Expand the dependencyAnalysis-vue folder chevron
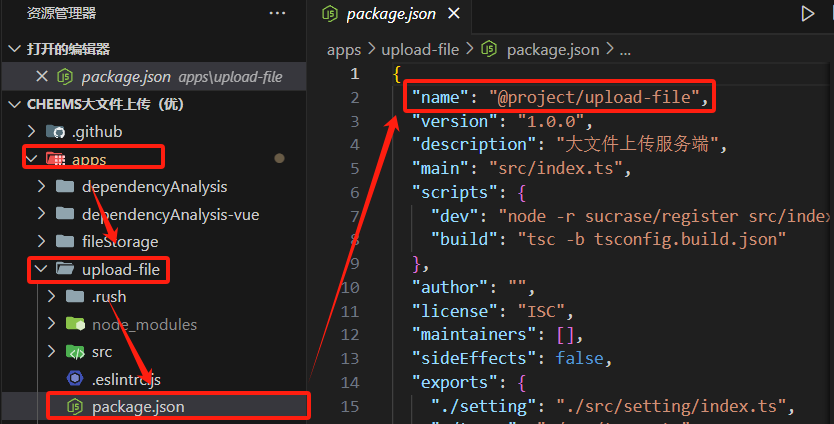834x424 pixels. (x=41, y=214)
